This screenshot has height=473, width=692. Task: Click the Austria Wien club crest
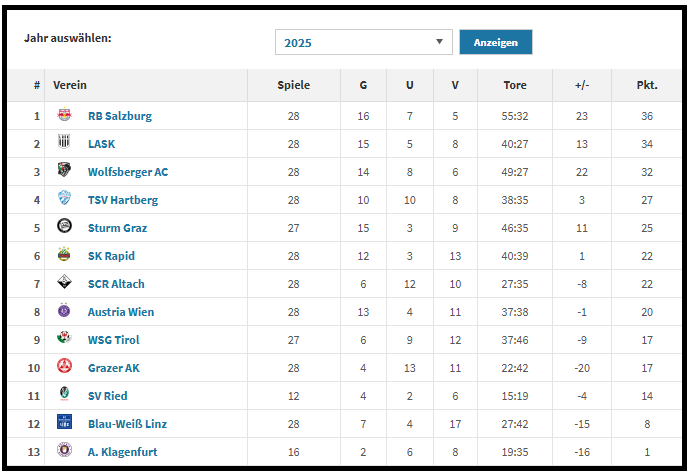pyautogui.click(x=65, y=311)
